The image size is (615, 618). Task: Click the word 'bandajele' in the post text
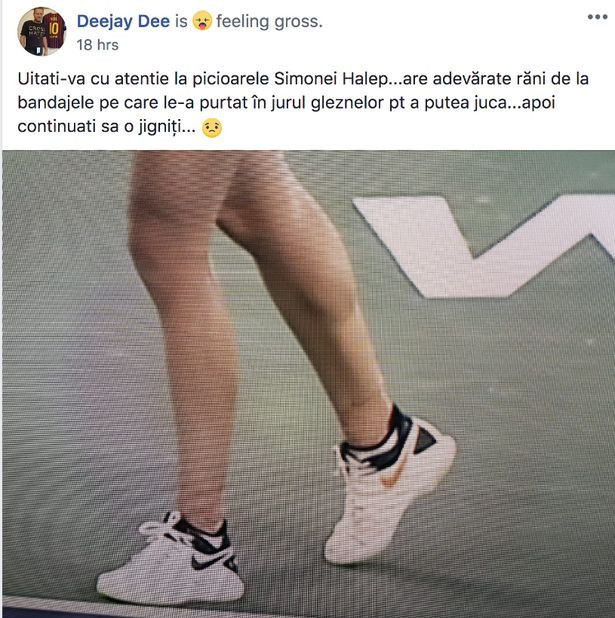pos(56,103)
